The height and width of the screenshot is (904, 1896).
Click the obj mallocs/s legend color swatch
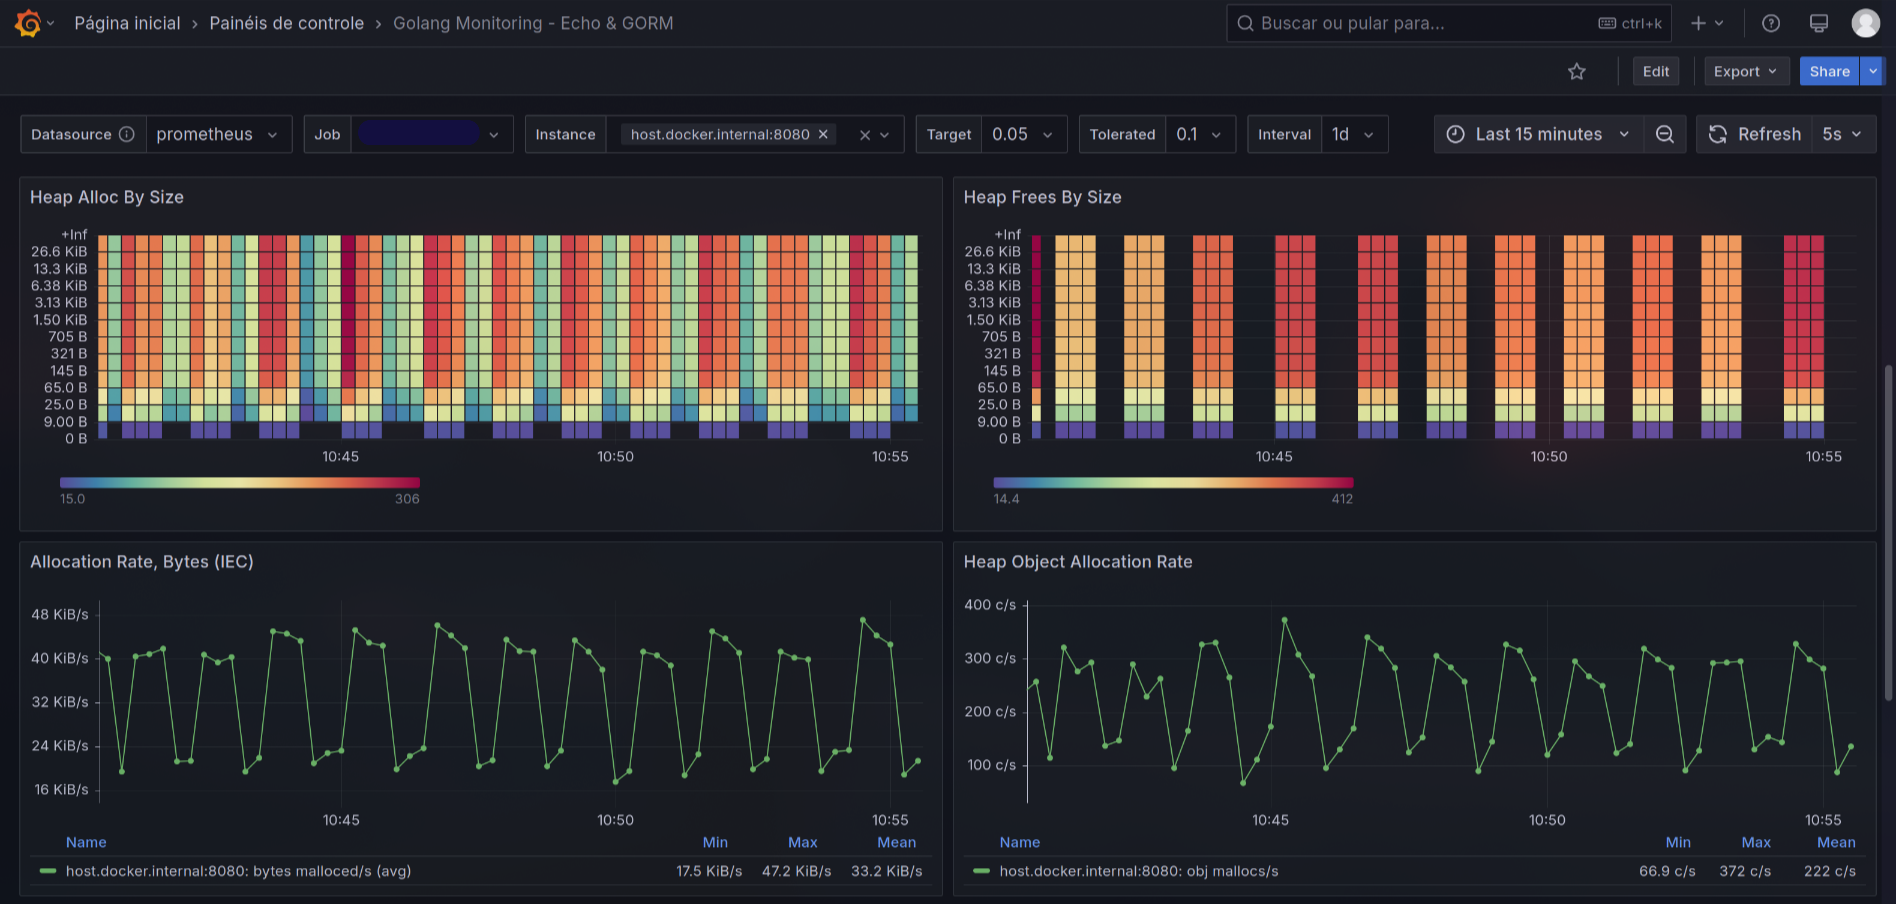click(x=981, y=871)
